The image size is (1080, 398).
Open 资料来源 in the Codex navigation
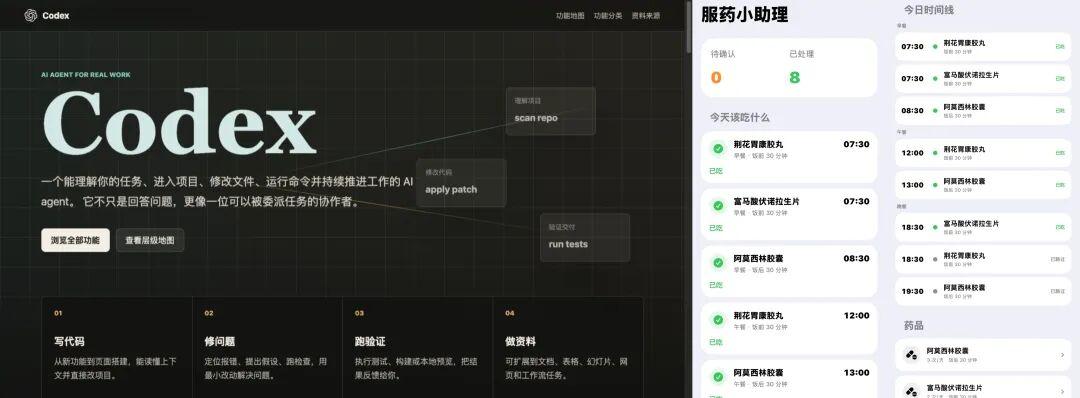[645, 15]
